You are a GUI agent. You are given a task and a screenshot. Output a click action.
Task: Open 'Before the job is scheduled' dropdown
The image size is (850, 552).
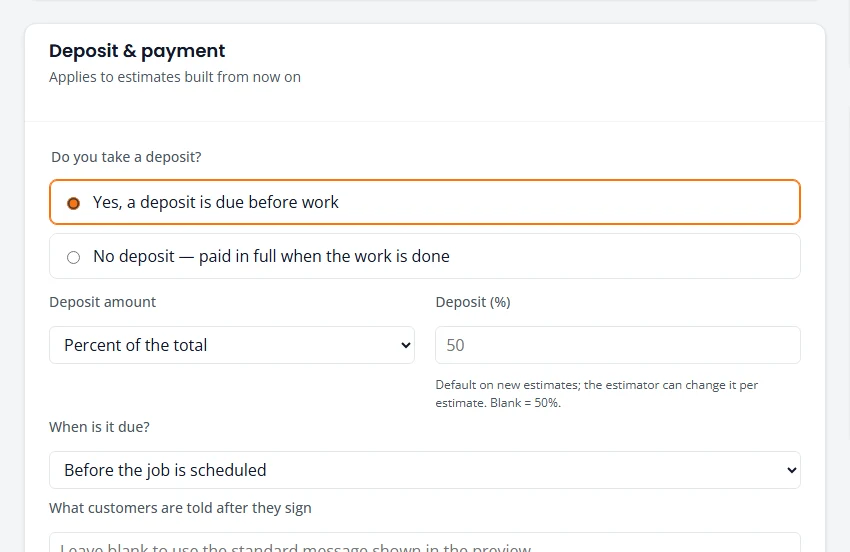pyautogui.click(x=424, y=470)
